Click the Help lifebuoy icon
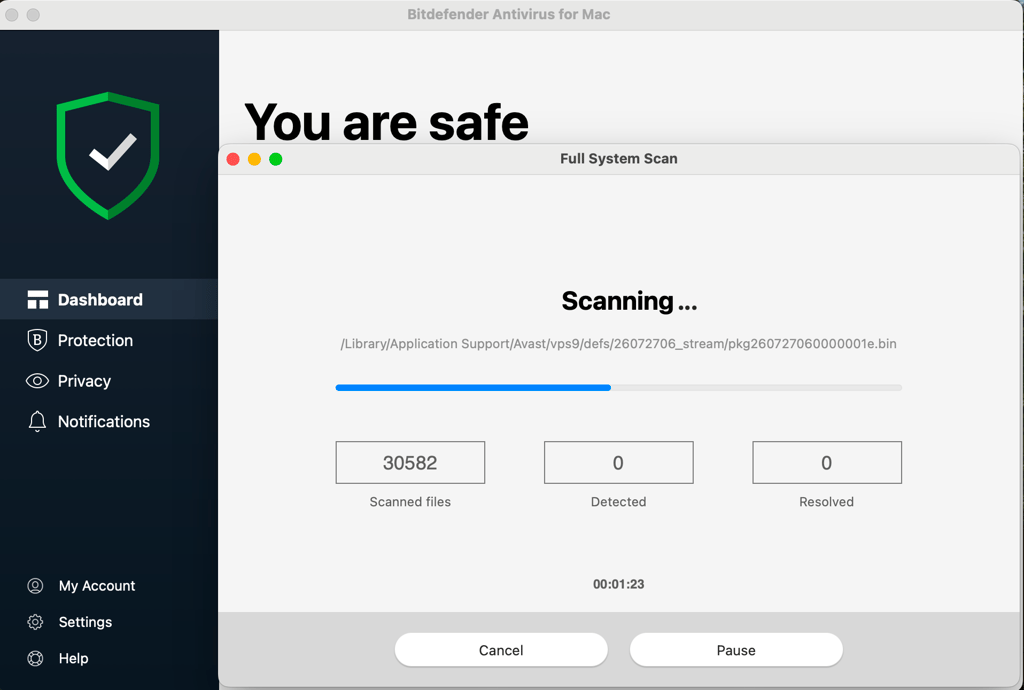 coord(35,659)
